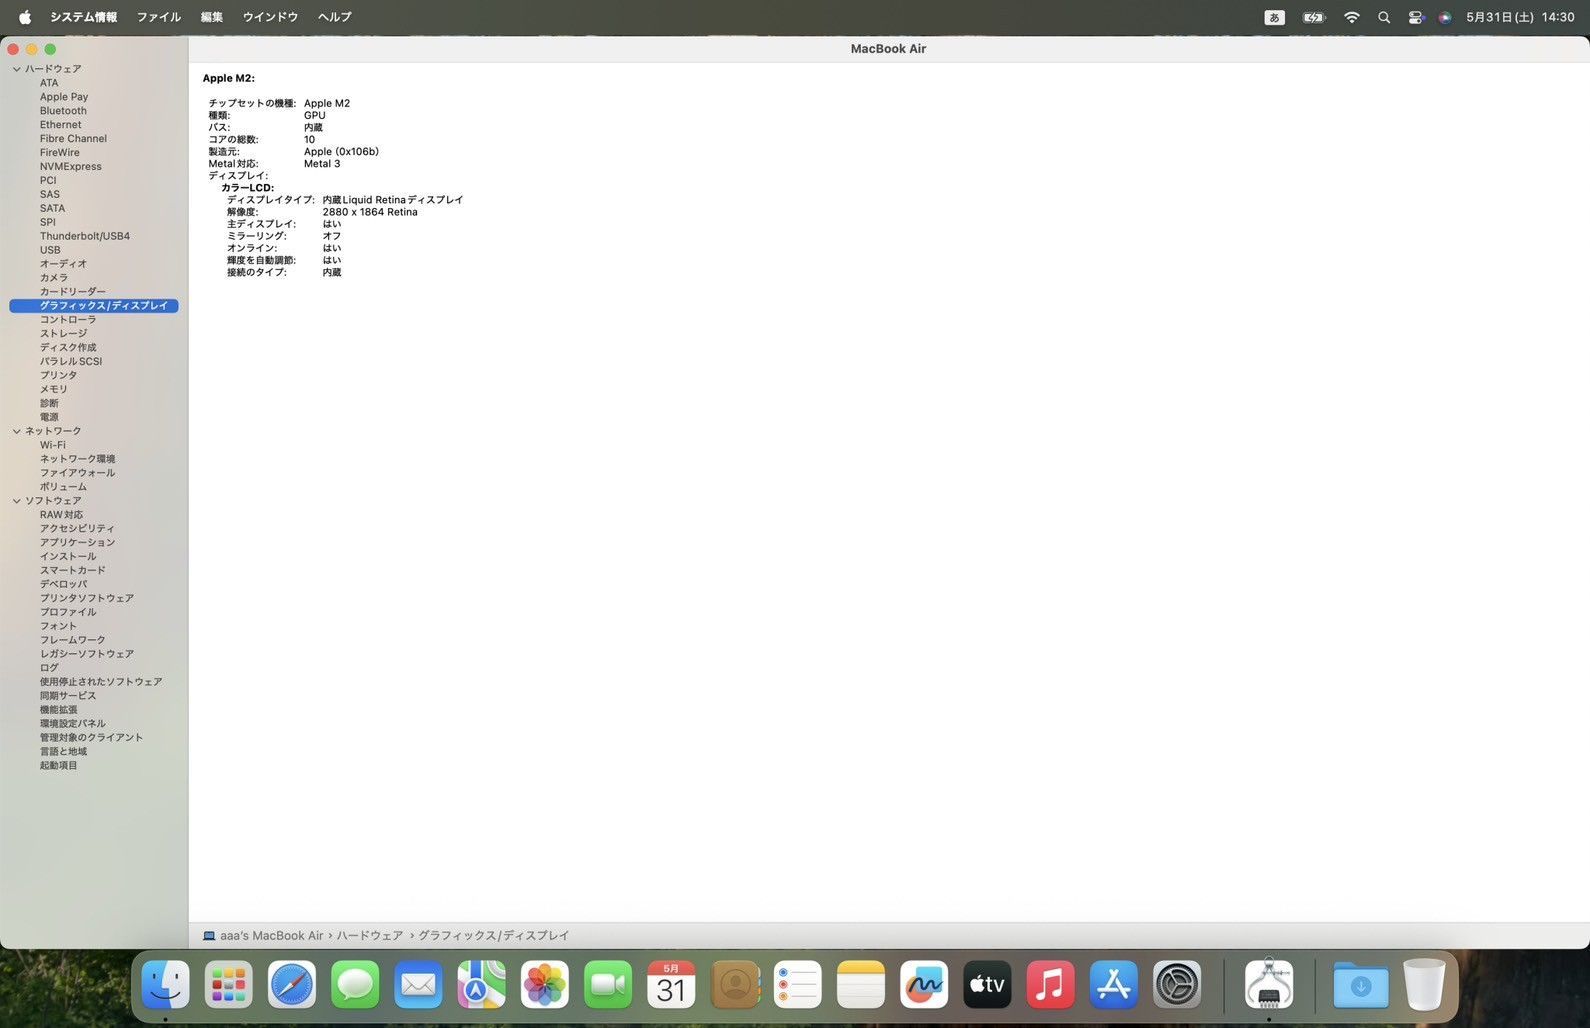
Task: Open the ウインドウ menu
Action: click(x=270, y=17)
